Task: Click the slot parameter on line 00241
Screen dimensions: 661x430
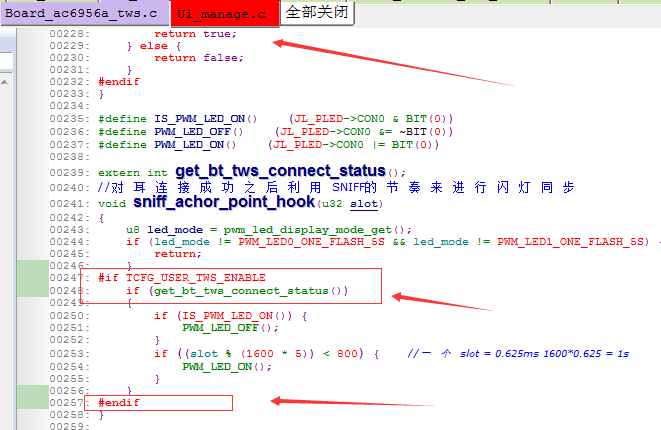Action: pyautogui.click(x=364, y=204)
